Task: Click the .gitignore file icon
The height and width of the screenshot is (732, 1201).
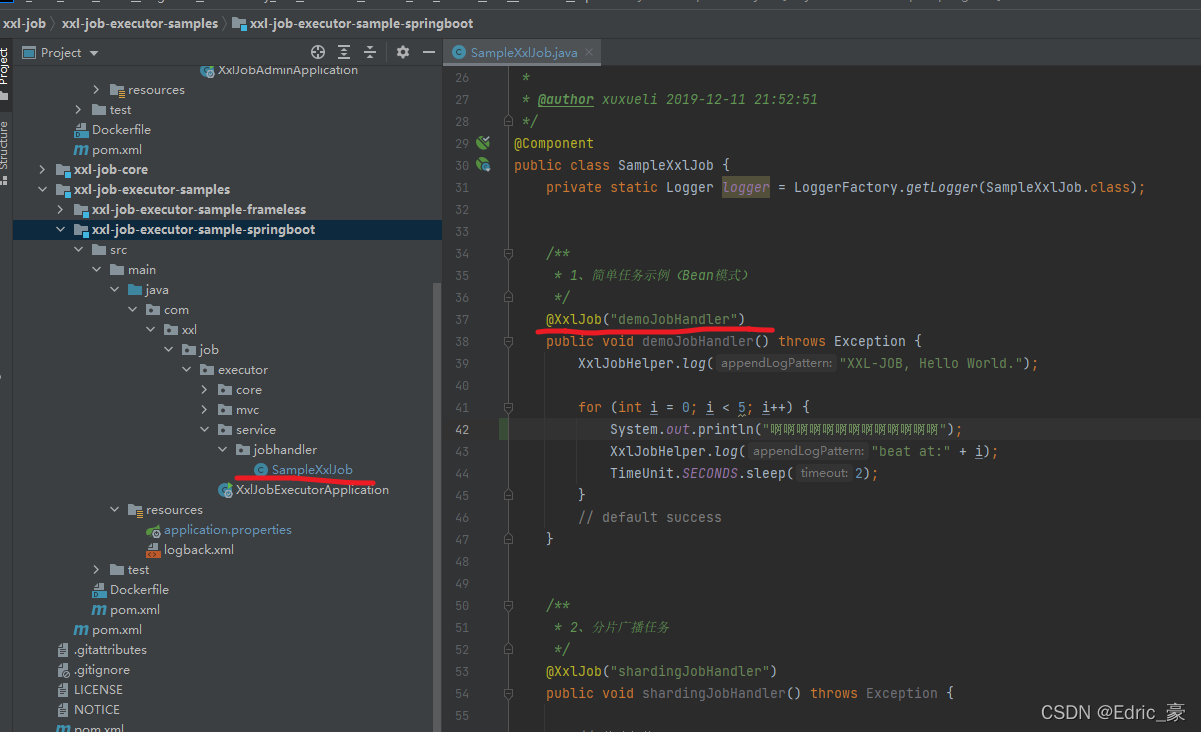Action: [x=63, y=670]
